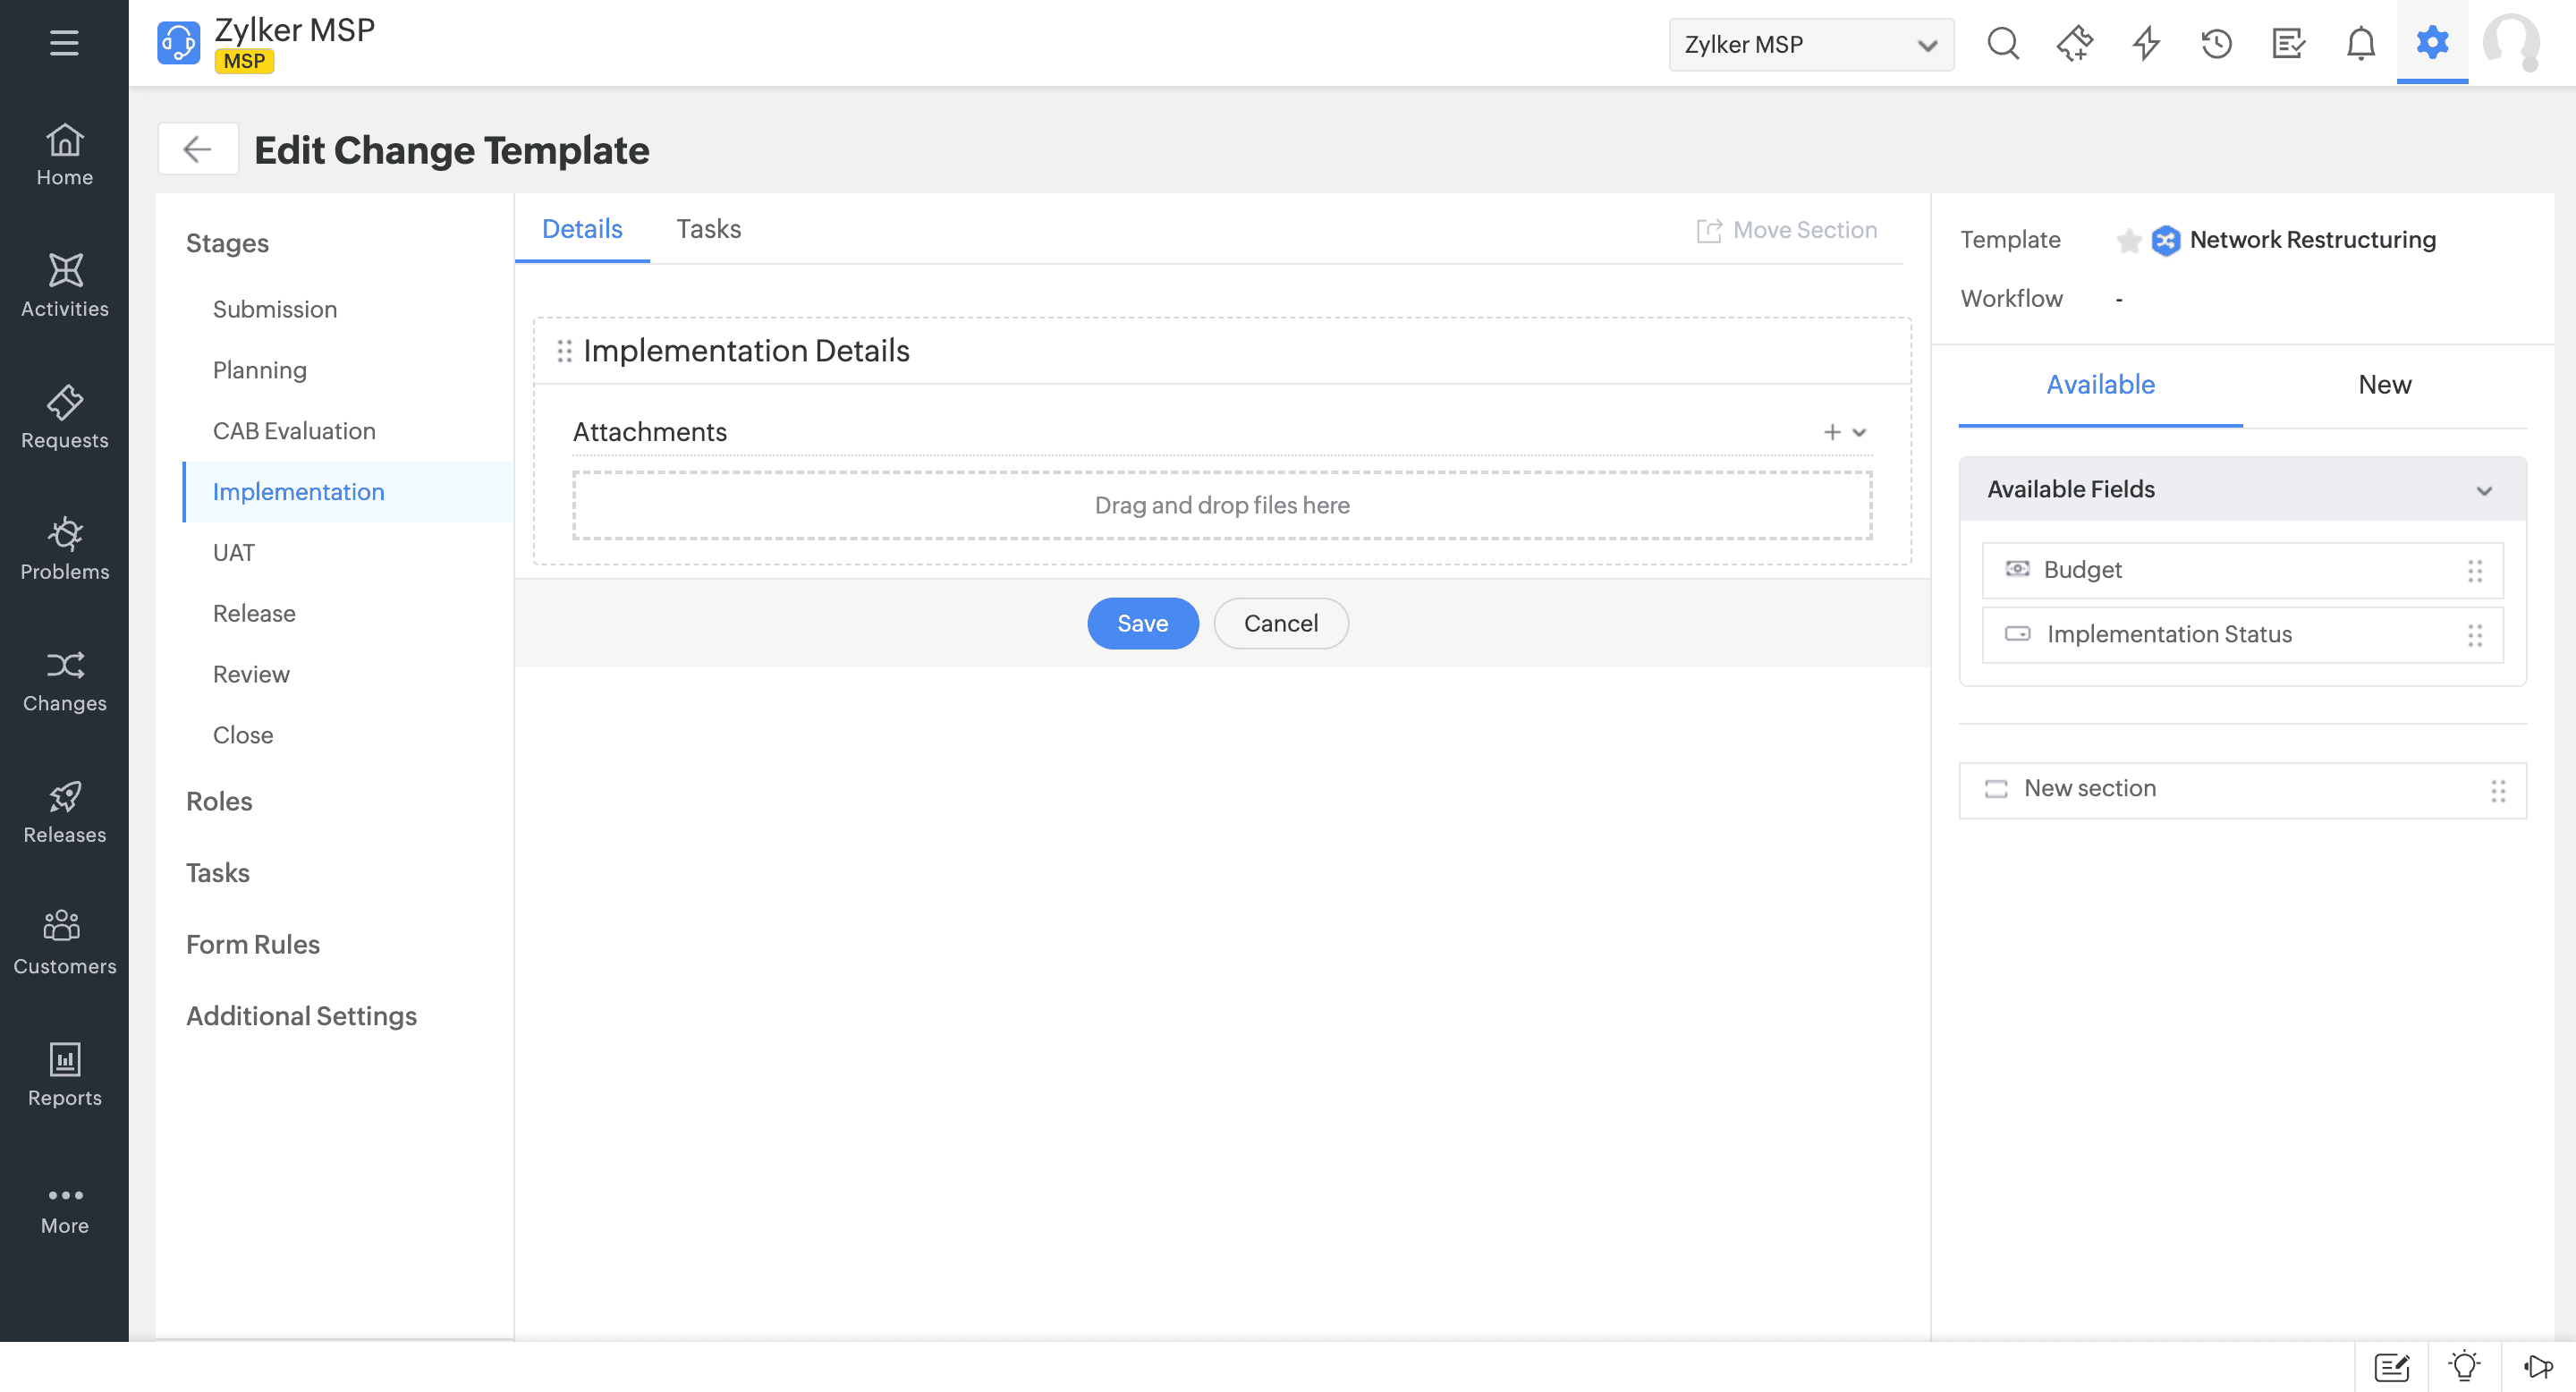Image resolution: width=2576 pixels, height=1392 pixels.
Task: Click the Attachments plus icon
Action: [x=1831, y=432]
